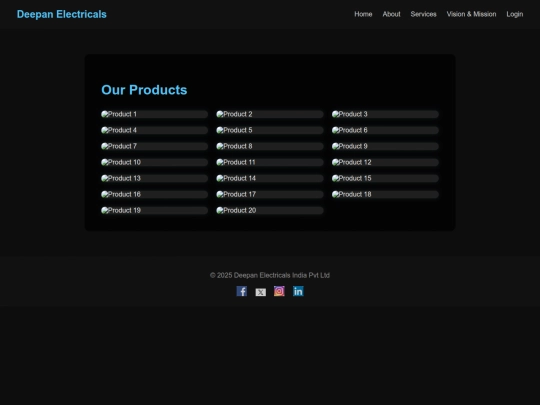Open the About nav link
540x405 pixels.
click(392, 14)
